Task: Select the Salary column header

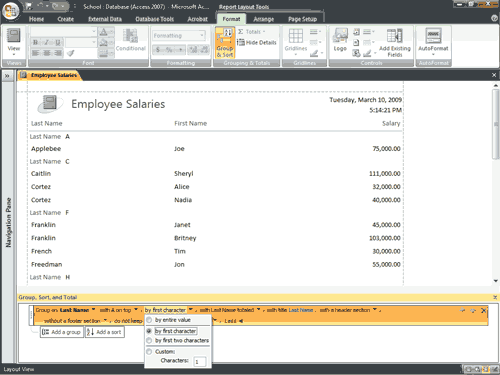Action: click(x=391, y=123)
